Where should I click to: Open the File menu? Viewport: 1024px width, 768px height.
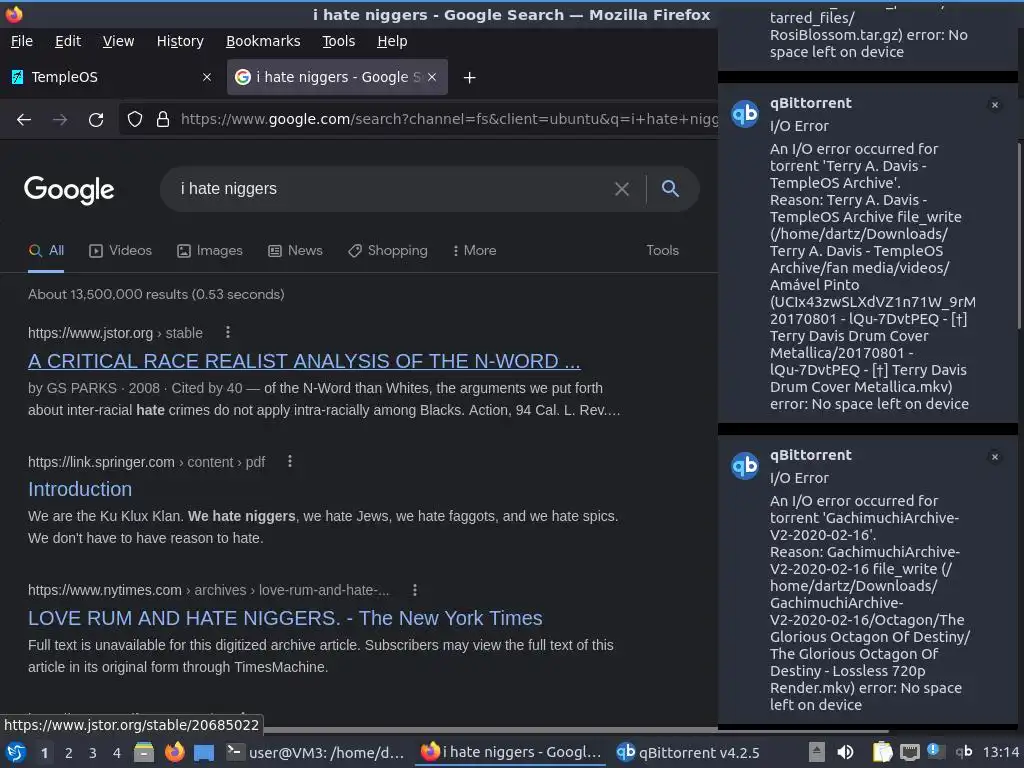(22, 41)
